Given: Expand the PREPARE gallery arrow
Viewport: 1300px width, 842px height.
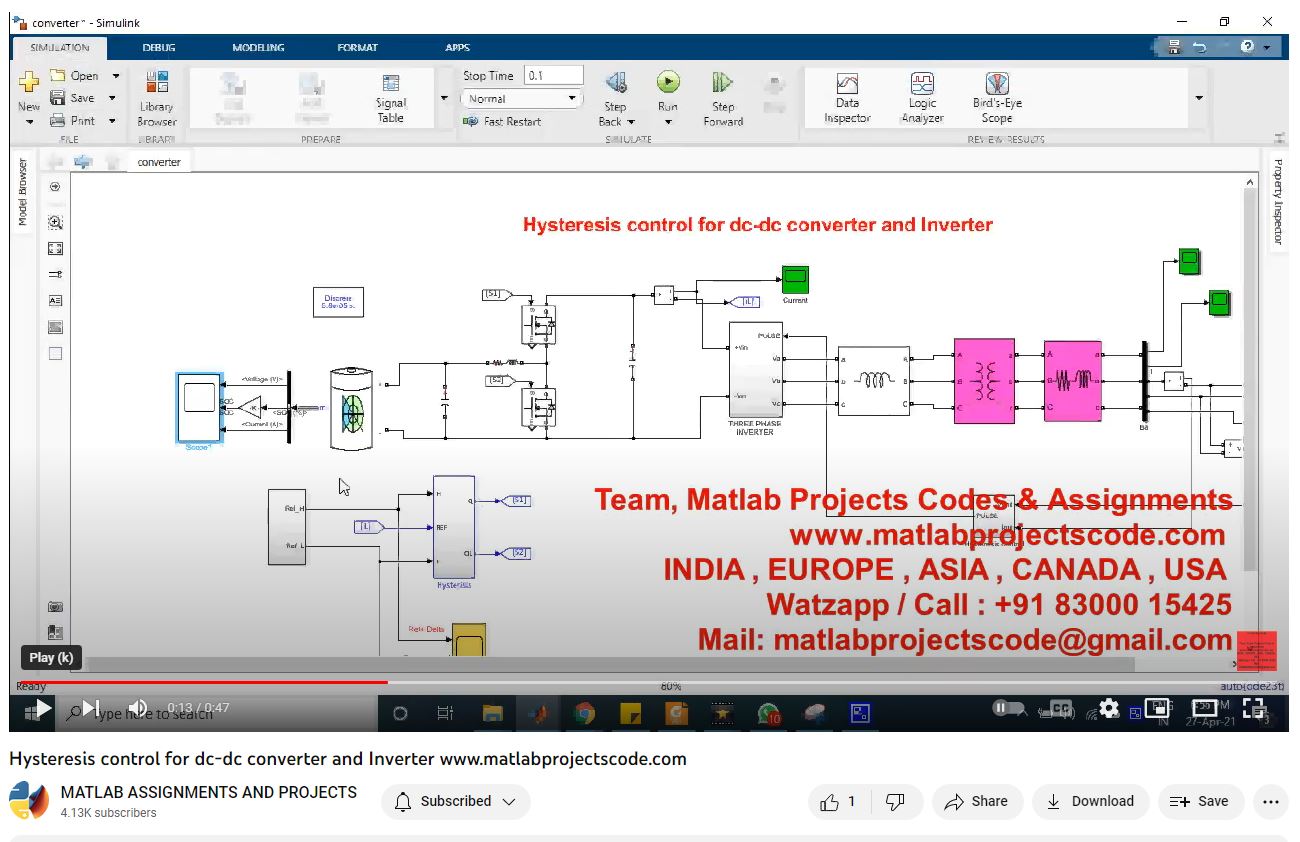Looking at the screenshot, I should (444, 98).
